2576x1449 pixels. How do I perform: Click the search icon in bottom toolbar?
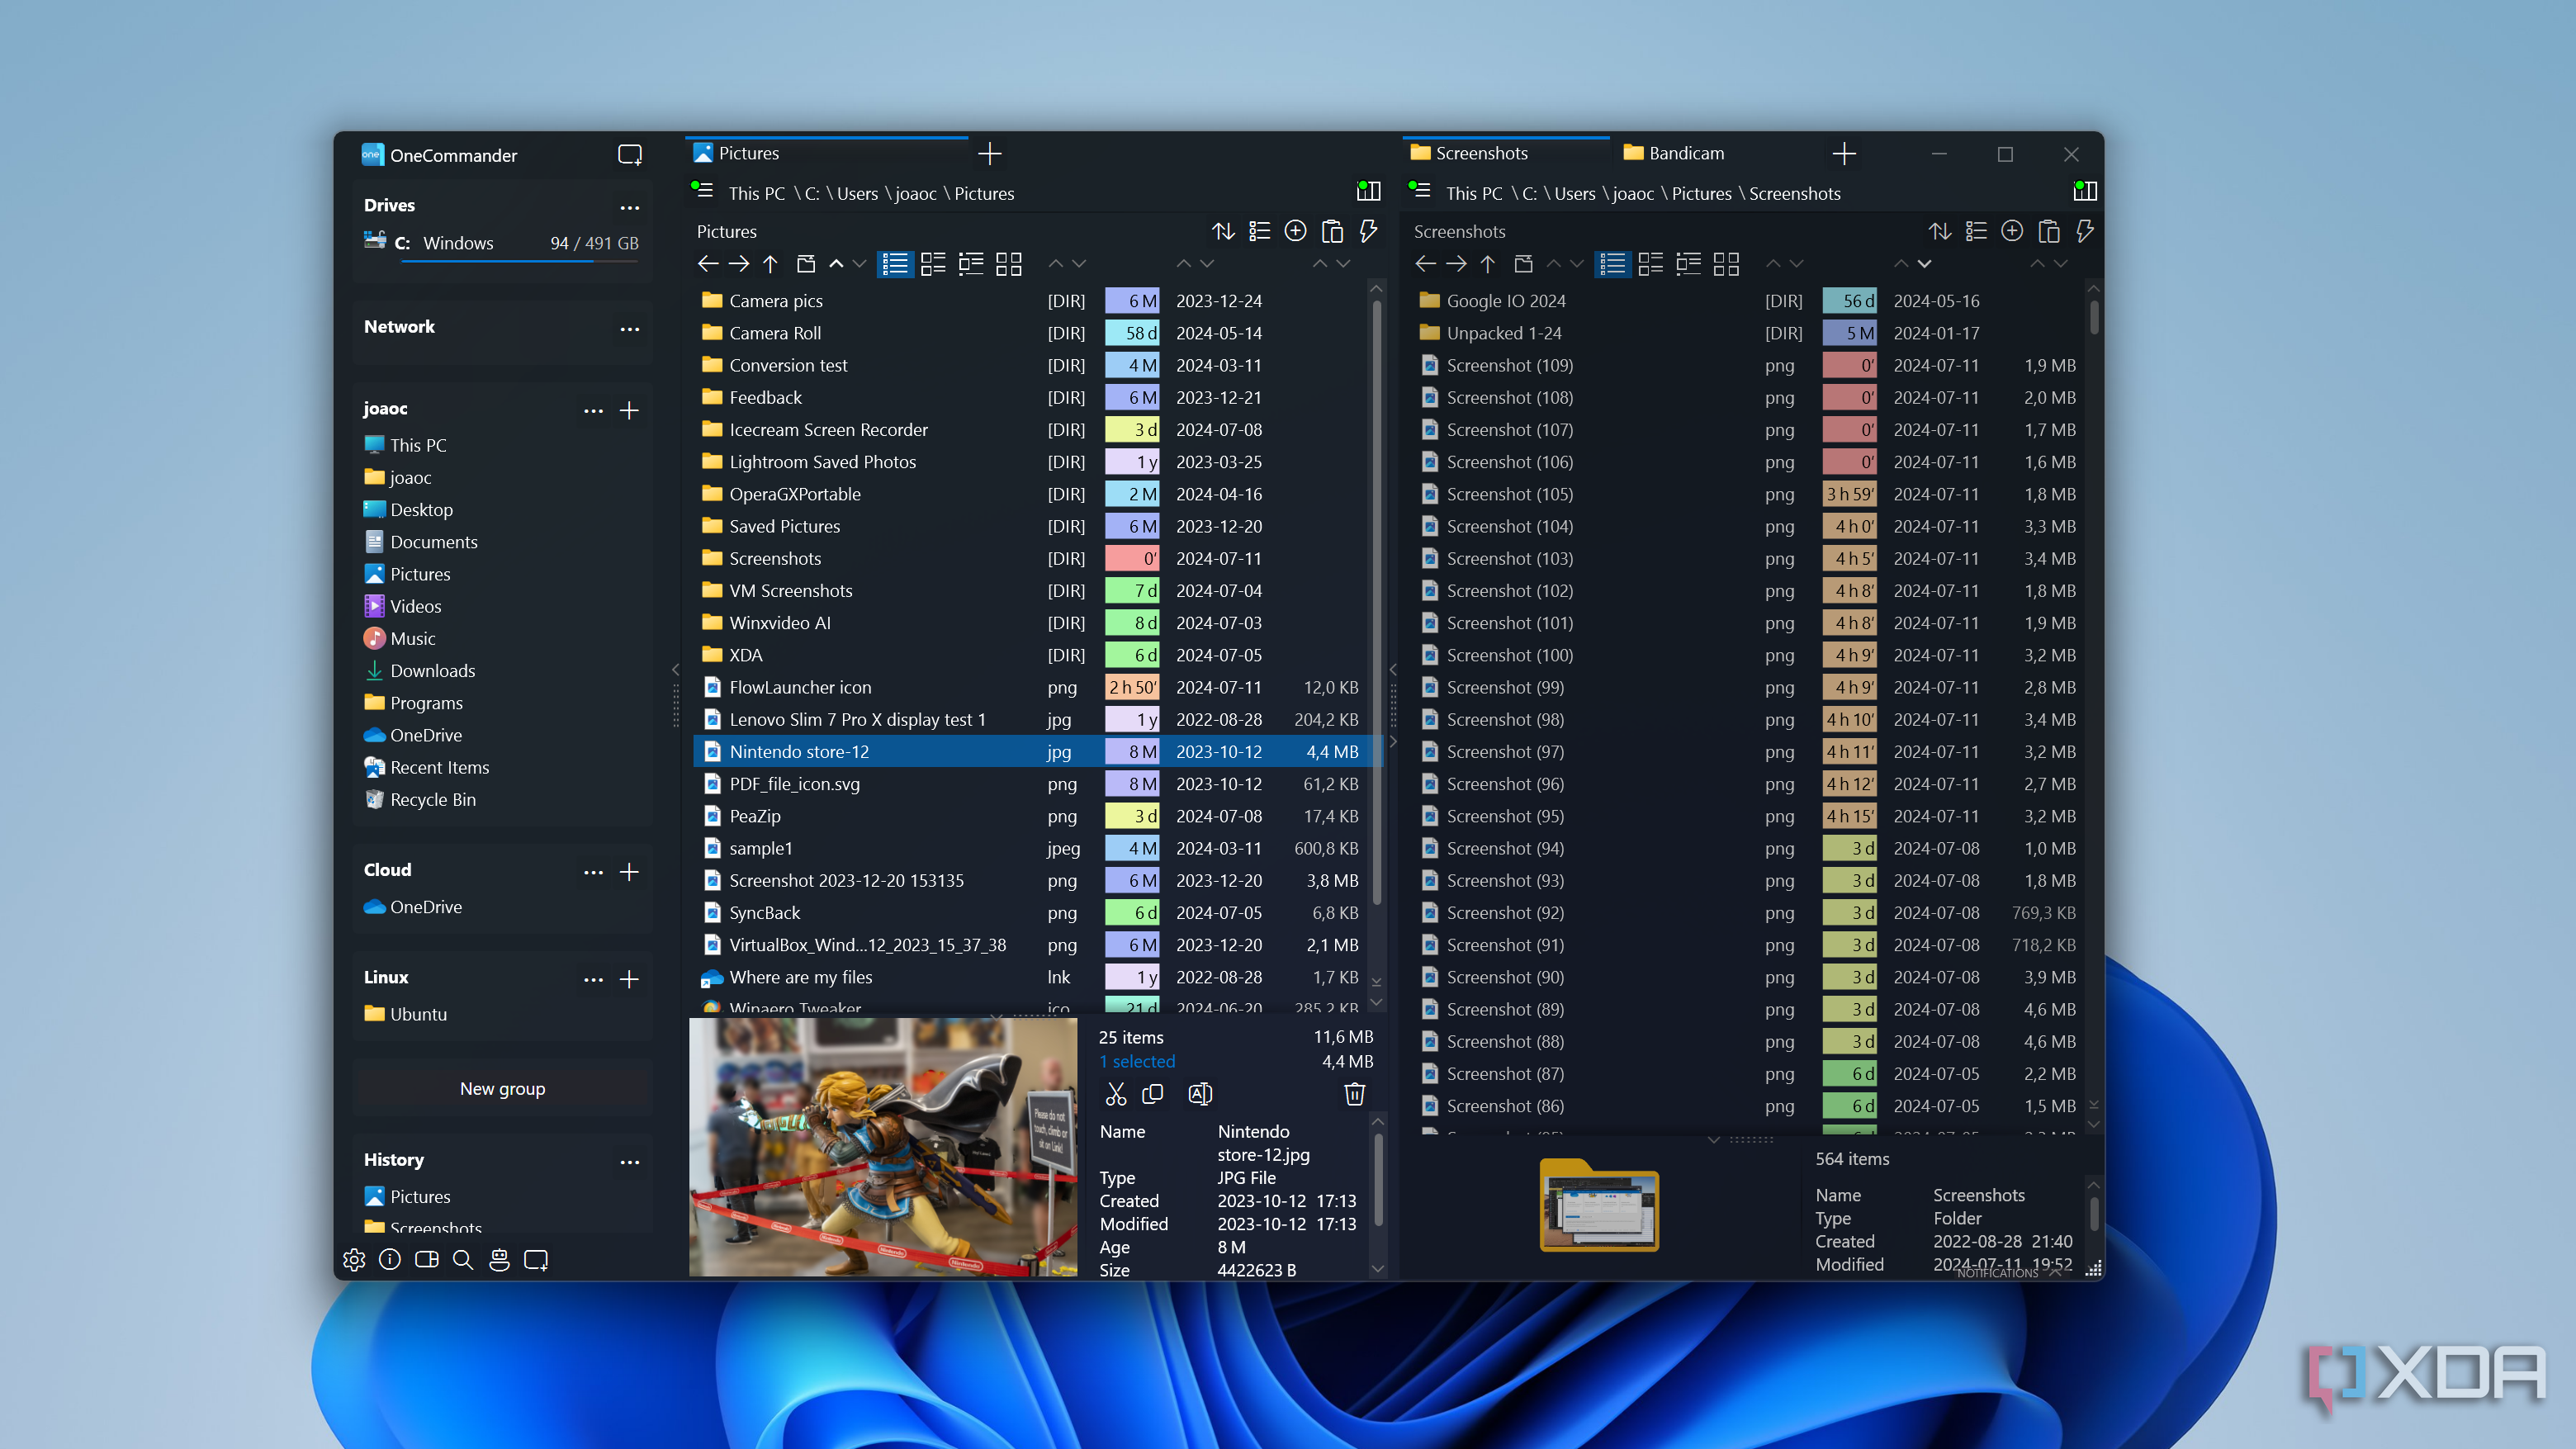(x=462, y=1260)
